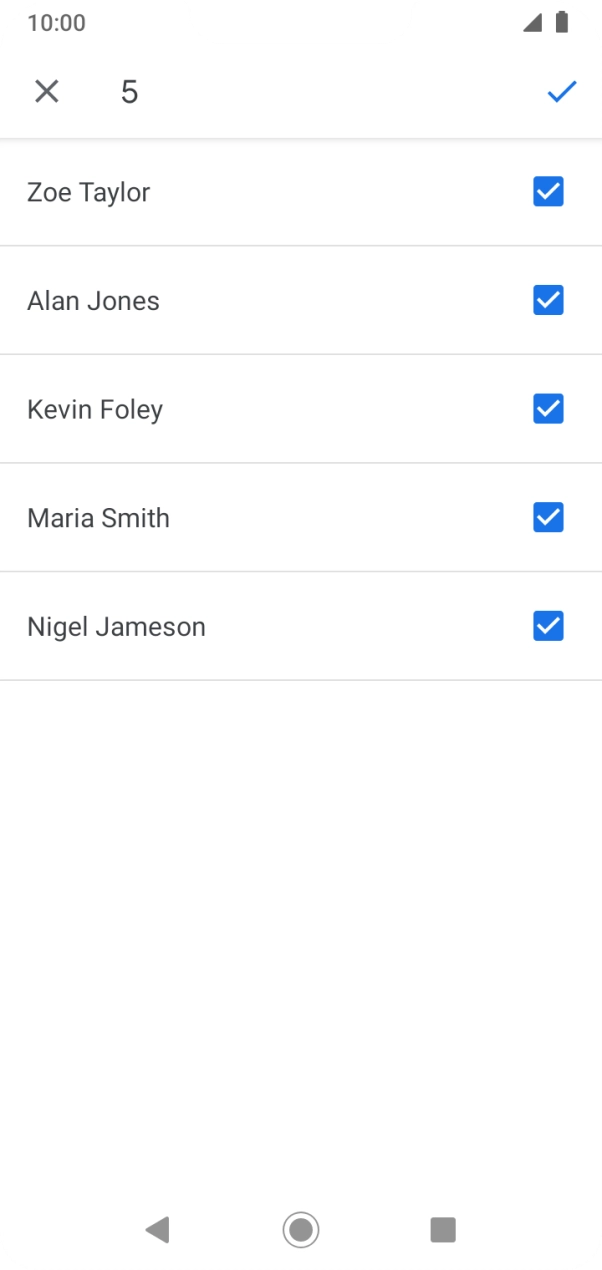
Task: Tap the clock in the status bar
Action: [x=56, y=22]
